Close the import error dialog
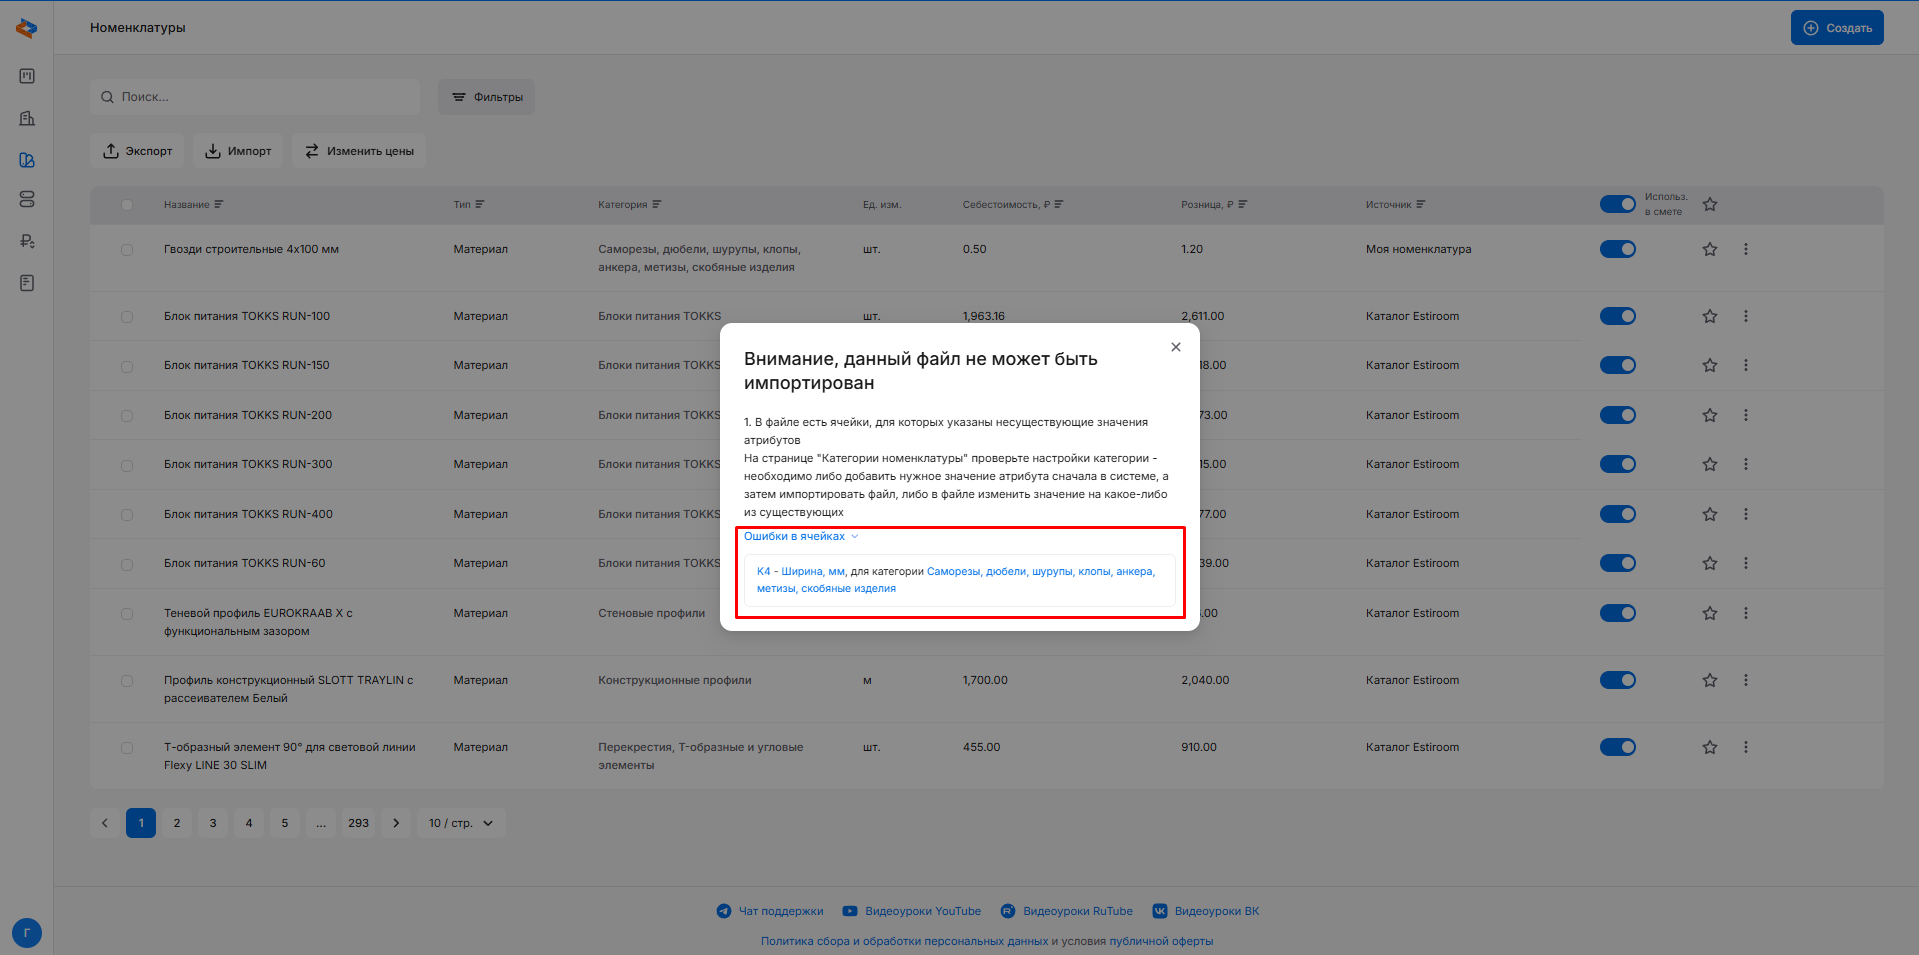The width and height of the screenshot is (1919, 955). pos(1175,347)
